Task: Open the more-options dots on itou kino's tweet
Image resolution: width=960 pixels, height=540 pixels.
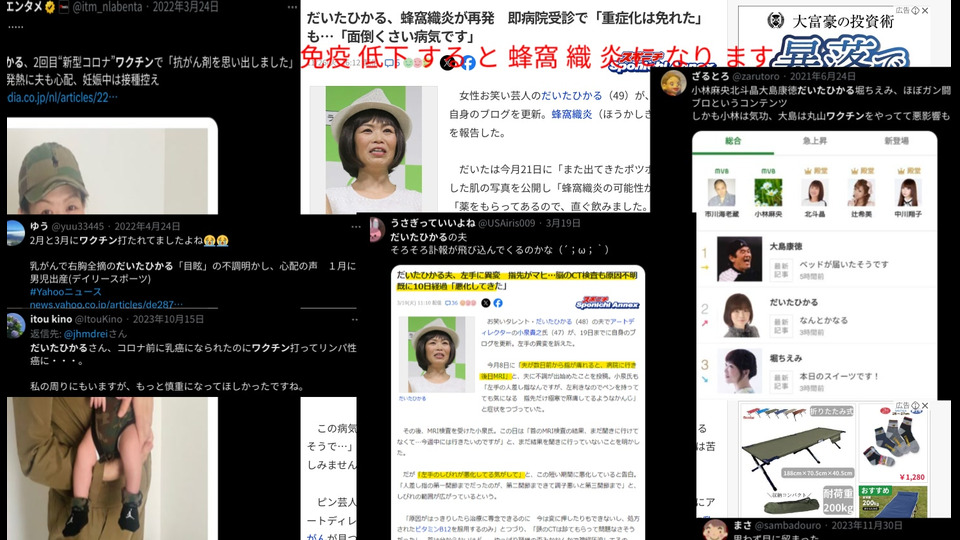Action: 354,320
